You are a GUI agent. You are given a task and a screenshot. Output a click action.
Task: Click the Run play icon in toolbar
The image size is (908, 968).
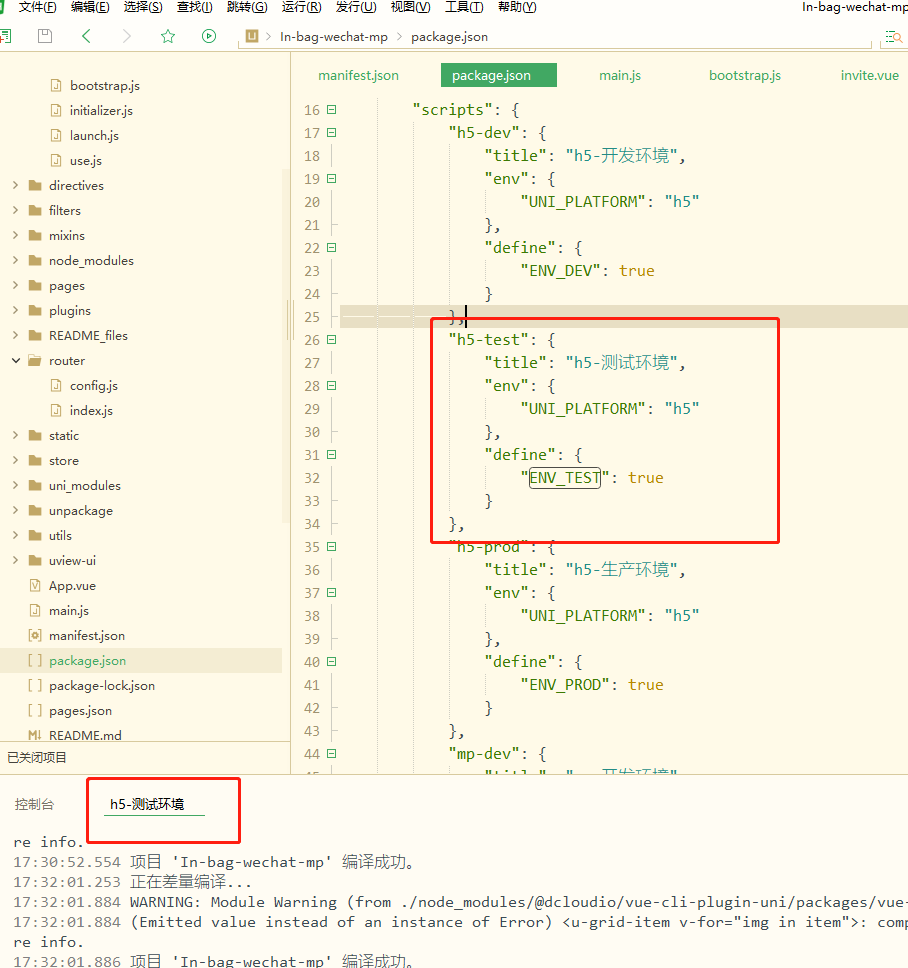pos(208,36)
